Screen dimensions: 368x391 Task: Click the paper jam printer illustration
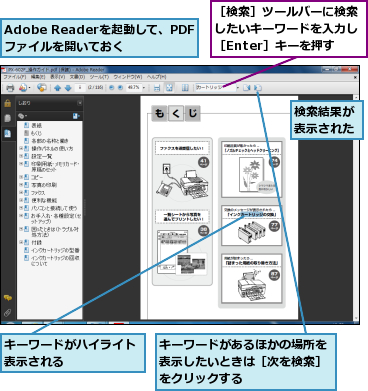tap(251, 286)
